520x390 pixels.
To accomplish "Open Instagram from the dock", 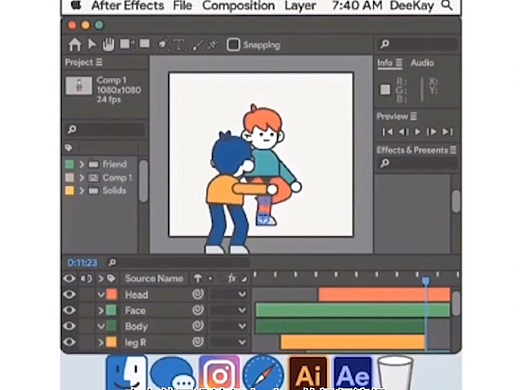I will [x=219, y=373].
